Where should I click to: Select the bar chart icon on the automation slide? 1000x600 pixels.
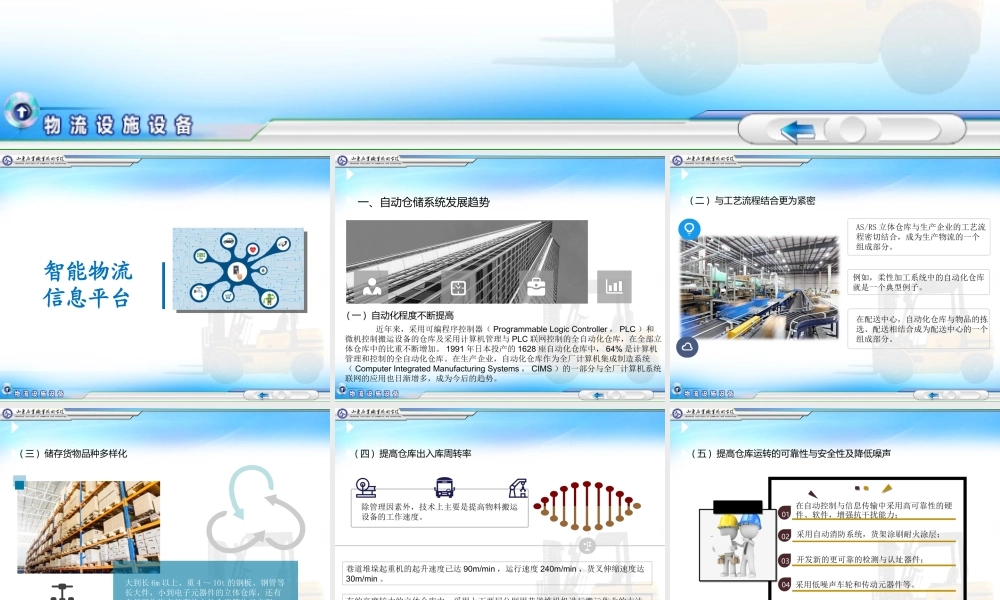coord(615,285)
